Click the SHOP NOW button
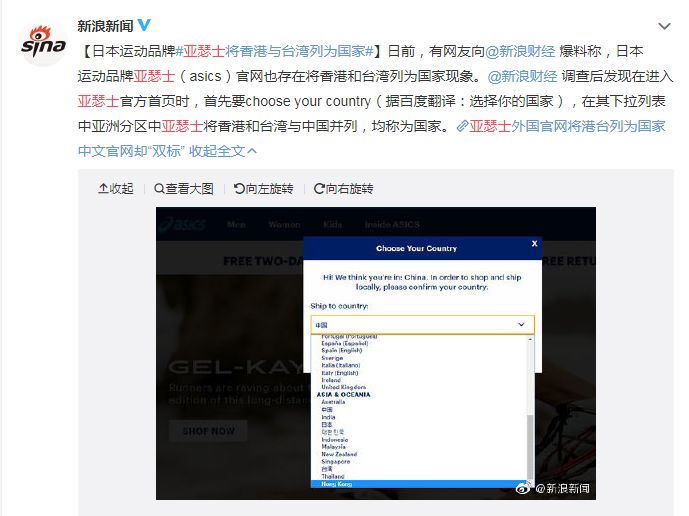The height and width of the screenshot is (516, 689). [208, 431]
